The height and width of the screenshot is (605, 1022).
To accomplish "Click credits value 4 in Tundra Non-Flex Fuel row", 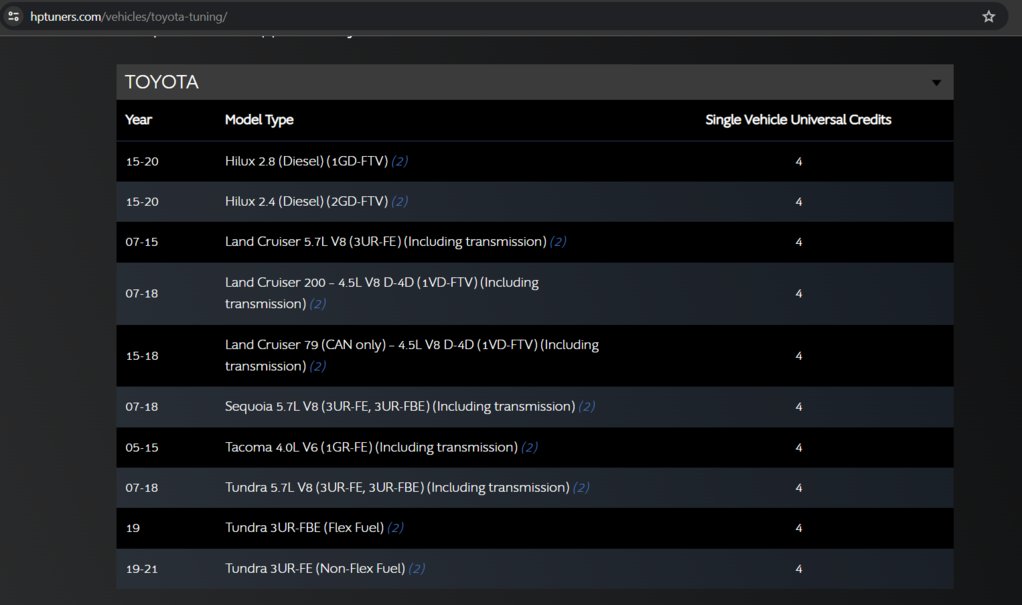I will tap(798, 569).
